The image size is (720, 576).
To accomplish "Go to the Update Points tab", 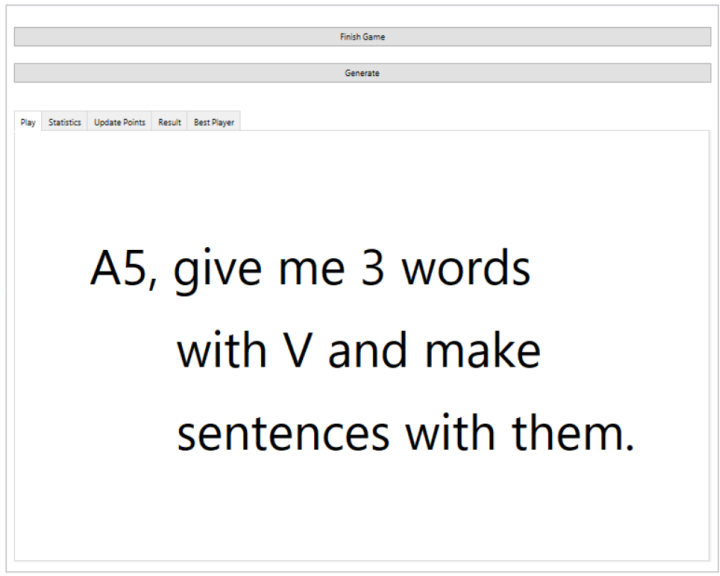I will coord(119,123).
